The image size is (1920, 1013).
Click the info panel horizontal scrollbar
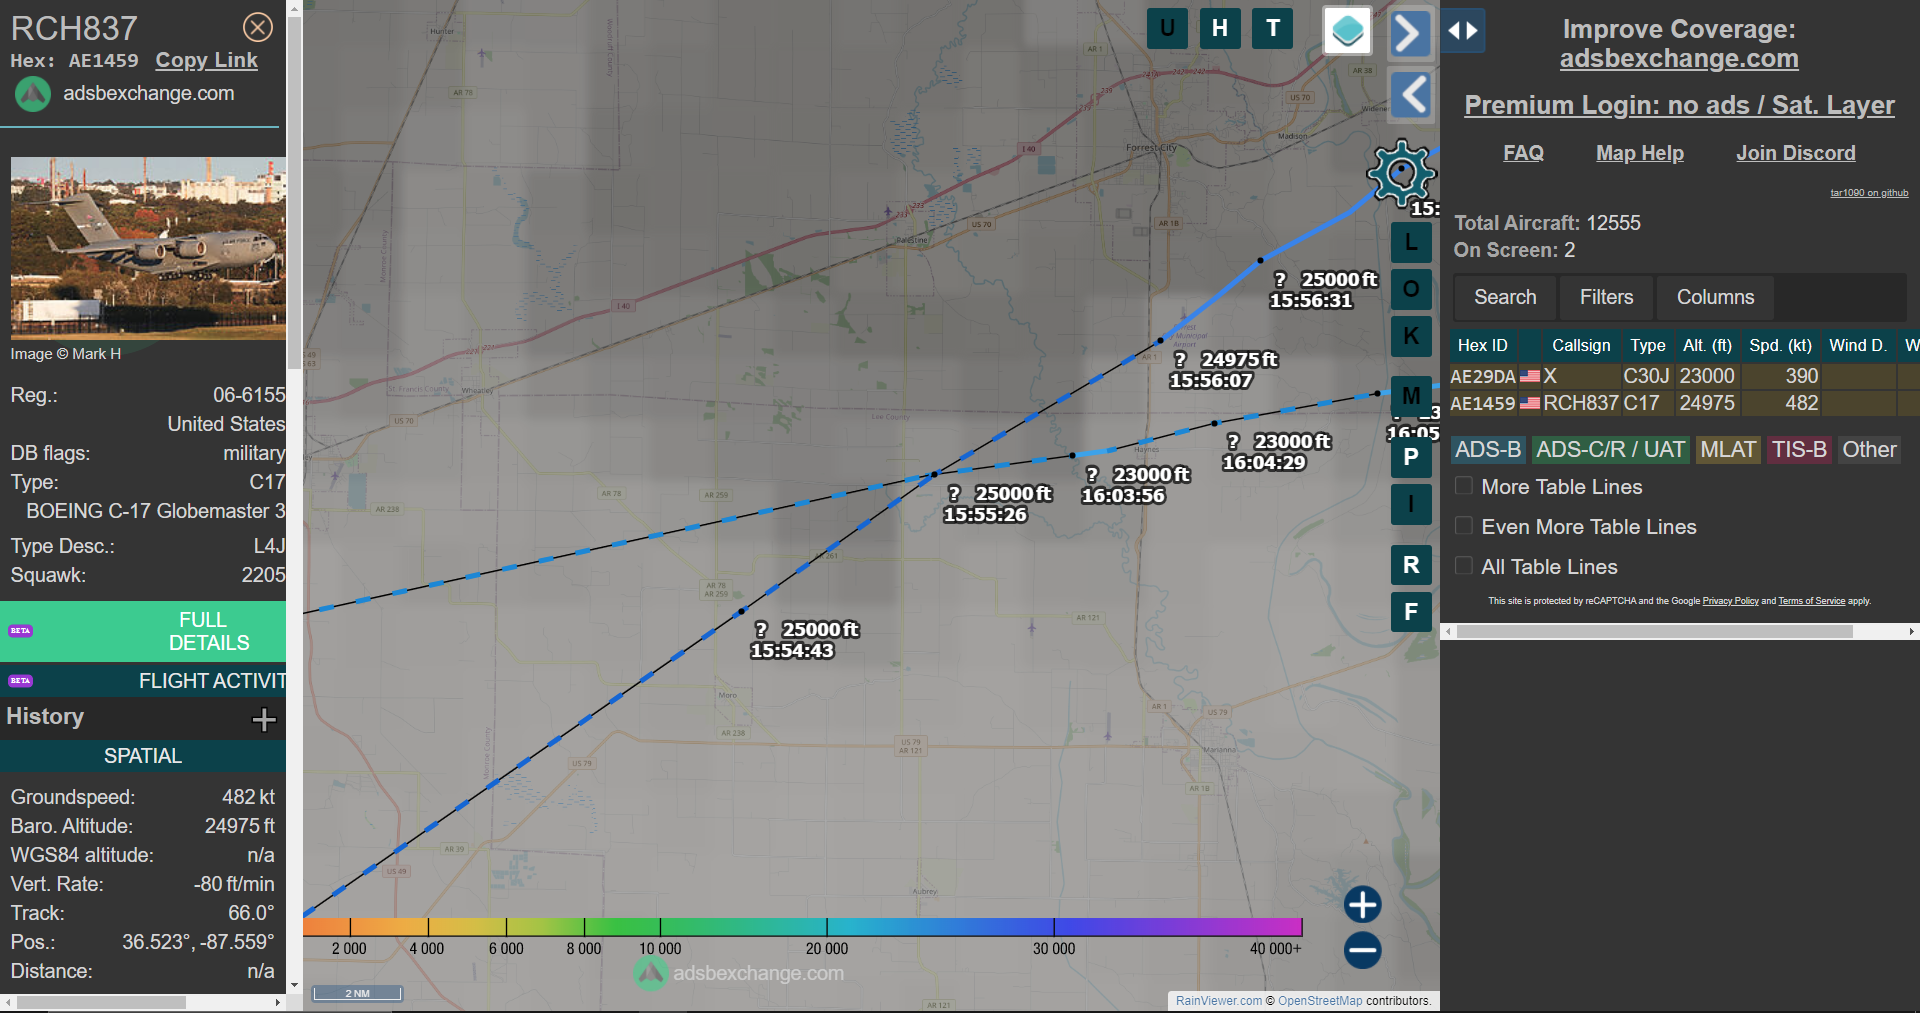click(x=101, y=1002)
